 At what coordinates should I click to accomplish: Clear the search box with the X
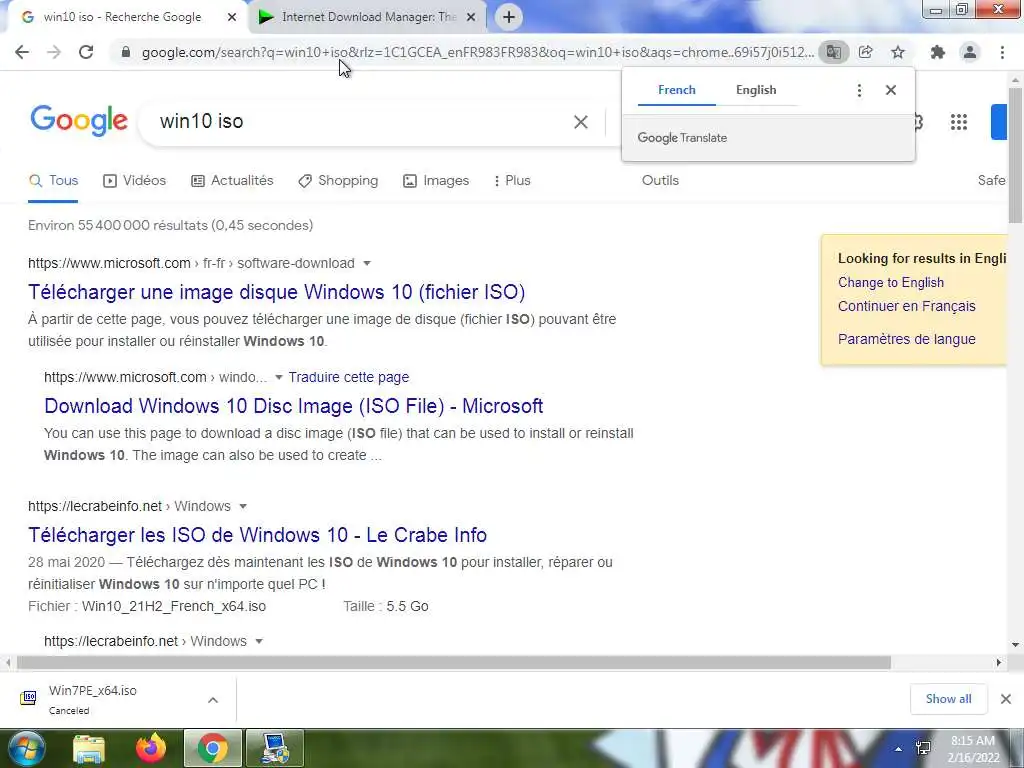(581, 122)
